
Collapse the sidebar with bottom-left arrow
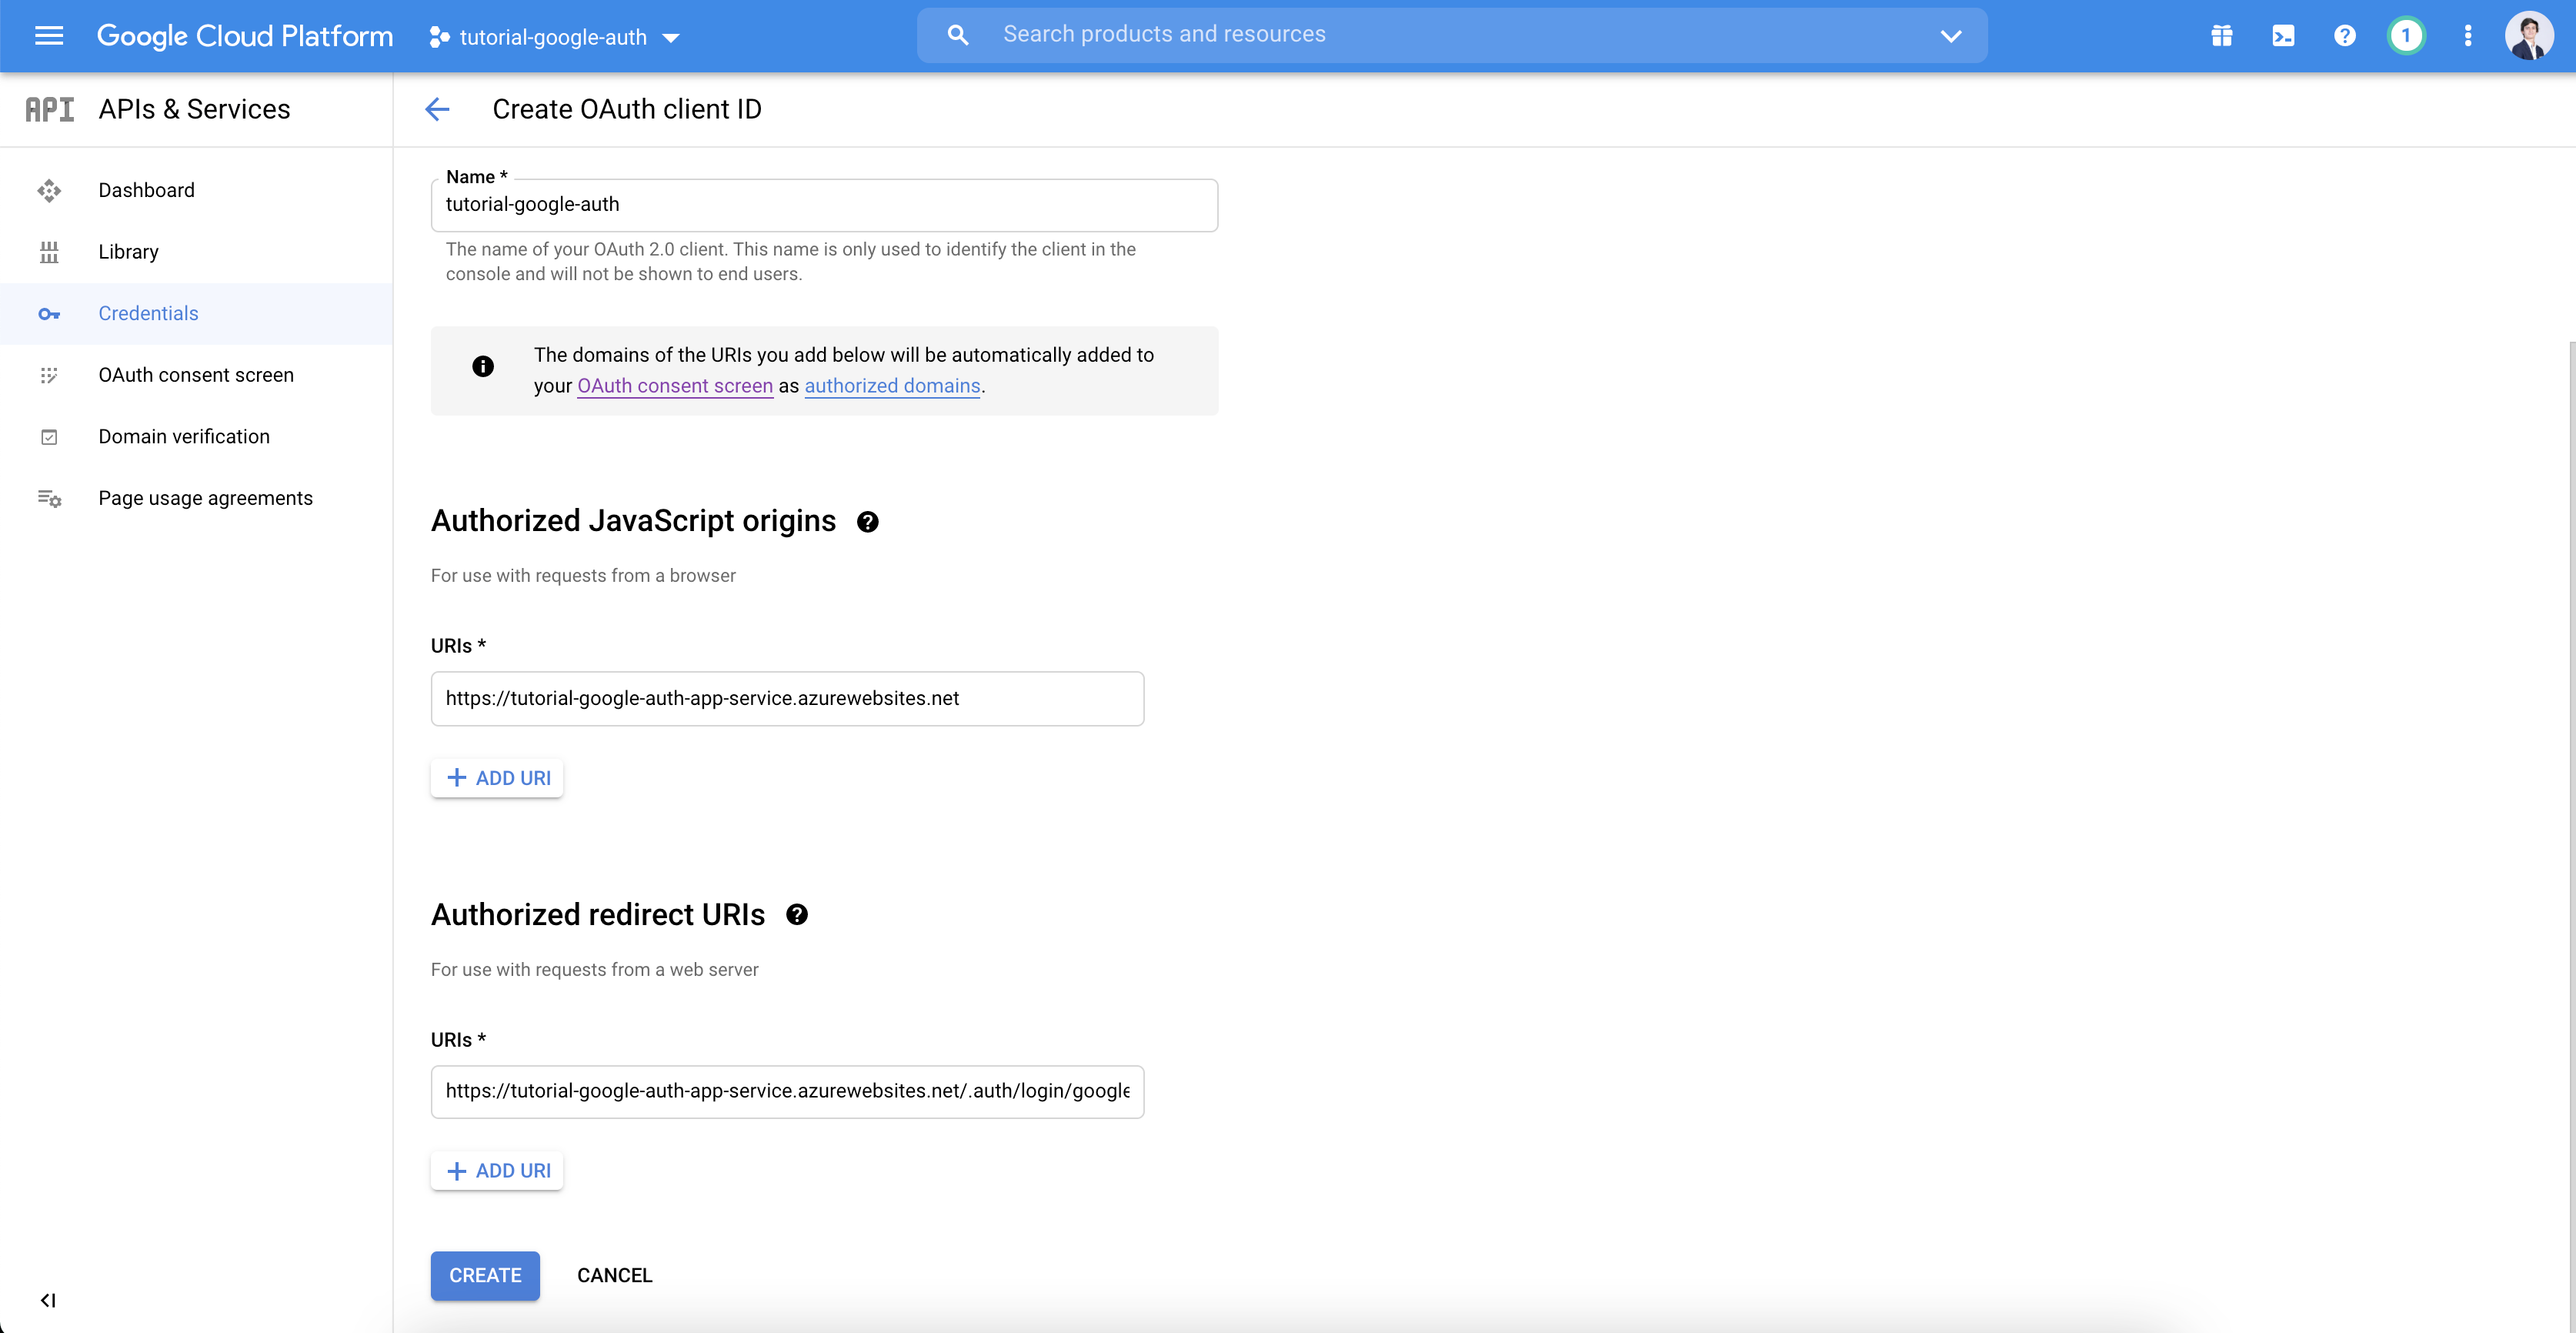49,1300
